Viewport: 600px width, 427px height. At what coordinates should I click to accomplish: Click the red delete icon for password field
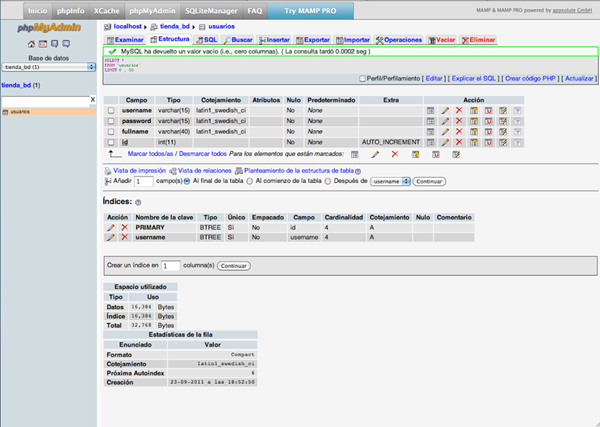[460, 121]
